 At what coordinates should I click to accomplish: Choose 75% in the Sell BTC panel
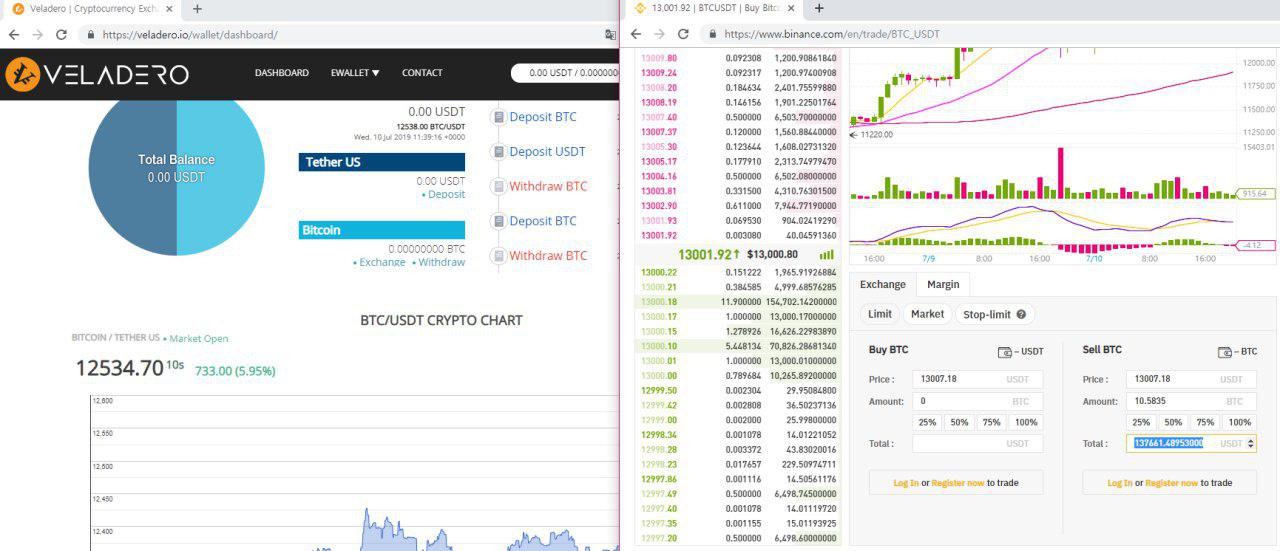(x=1205, y=422)
